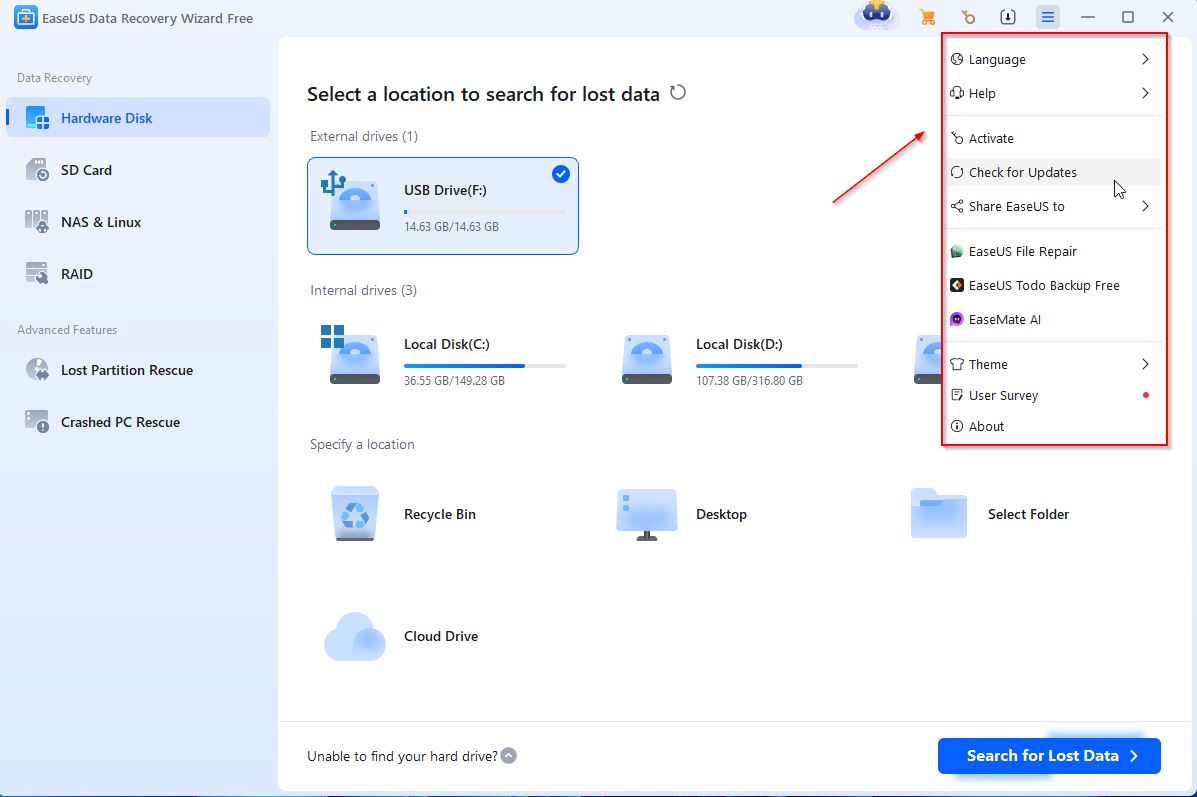Open the Theme menu entry label
This screenshot has height=797, width=1197.
[988, 364]
